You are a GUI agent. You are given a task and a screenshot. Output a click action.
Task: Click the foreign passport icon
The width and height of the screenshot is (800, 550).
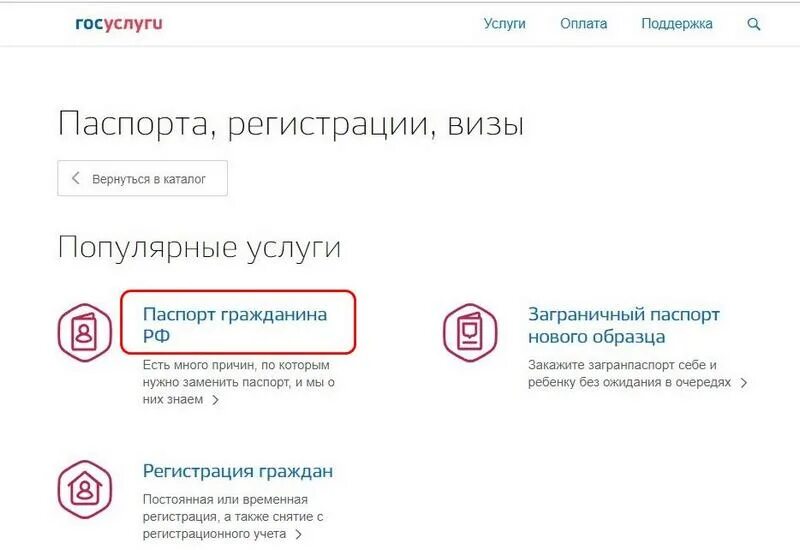[x=470, y=333]
